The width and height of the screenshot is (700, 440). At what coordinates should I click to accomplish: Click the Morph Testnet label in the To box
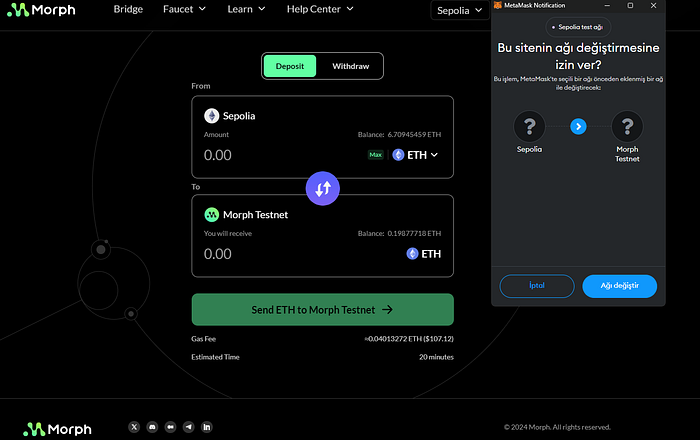[255, 215]
